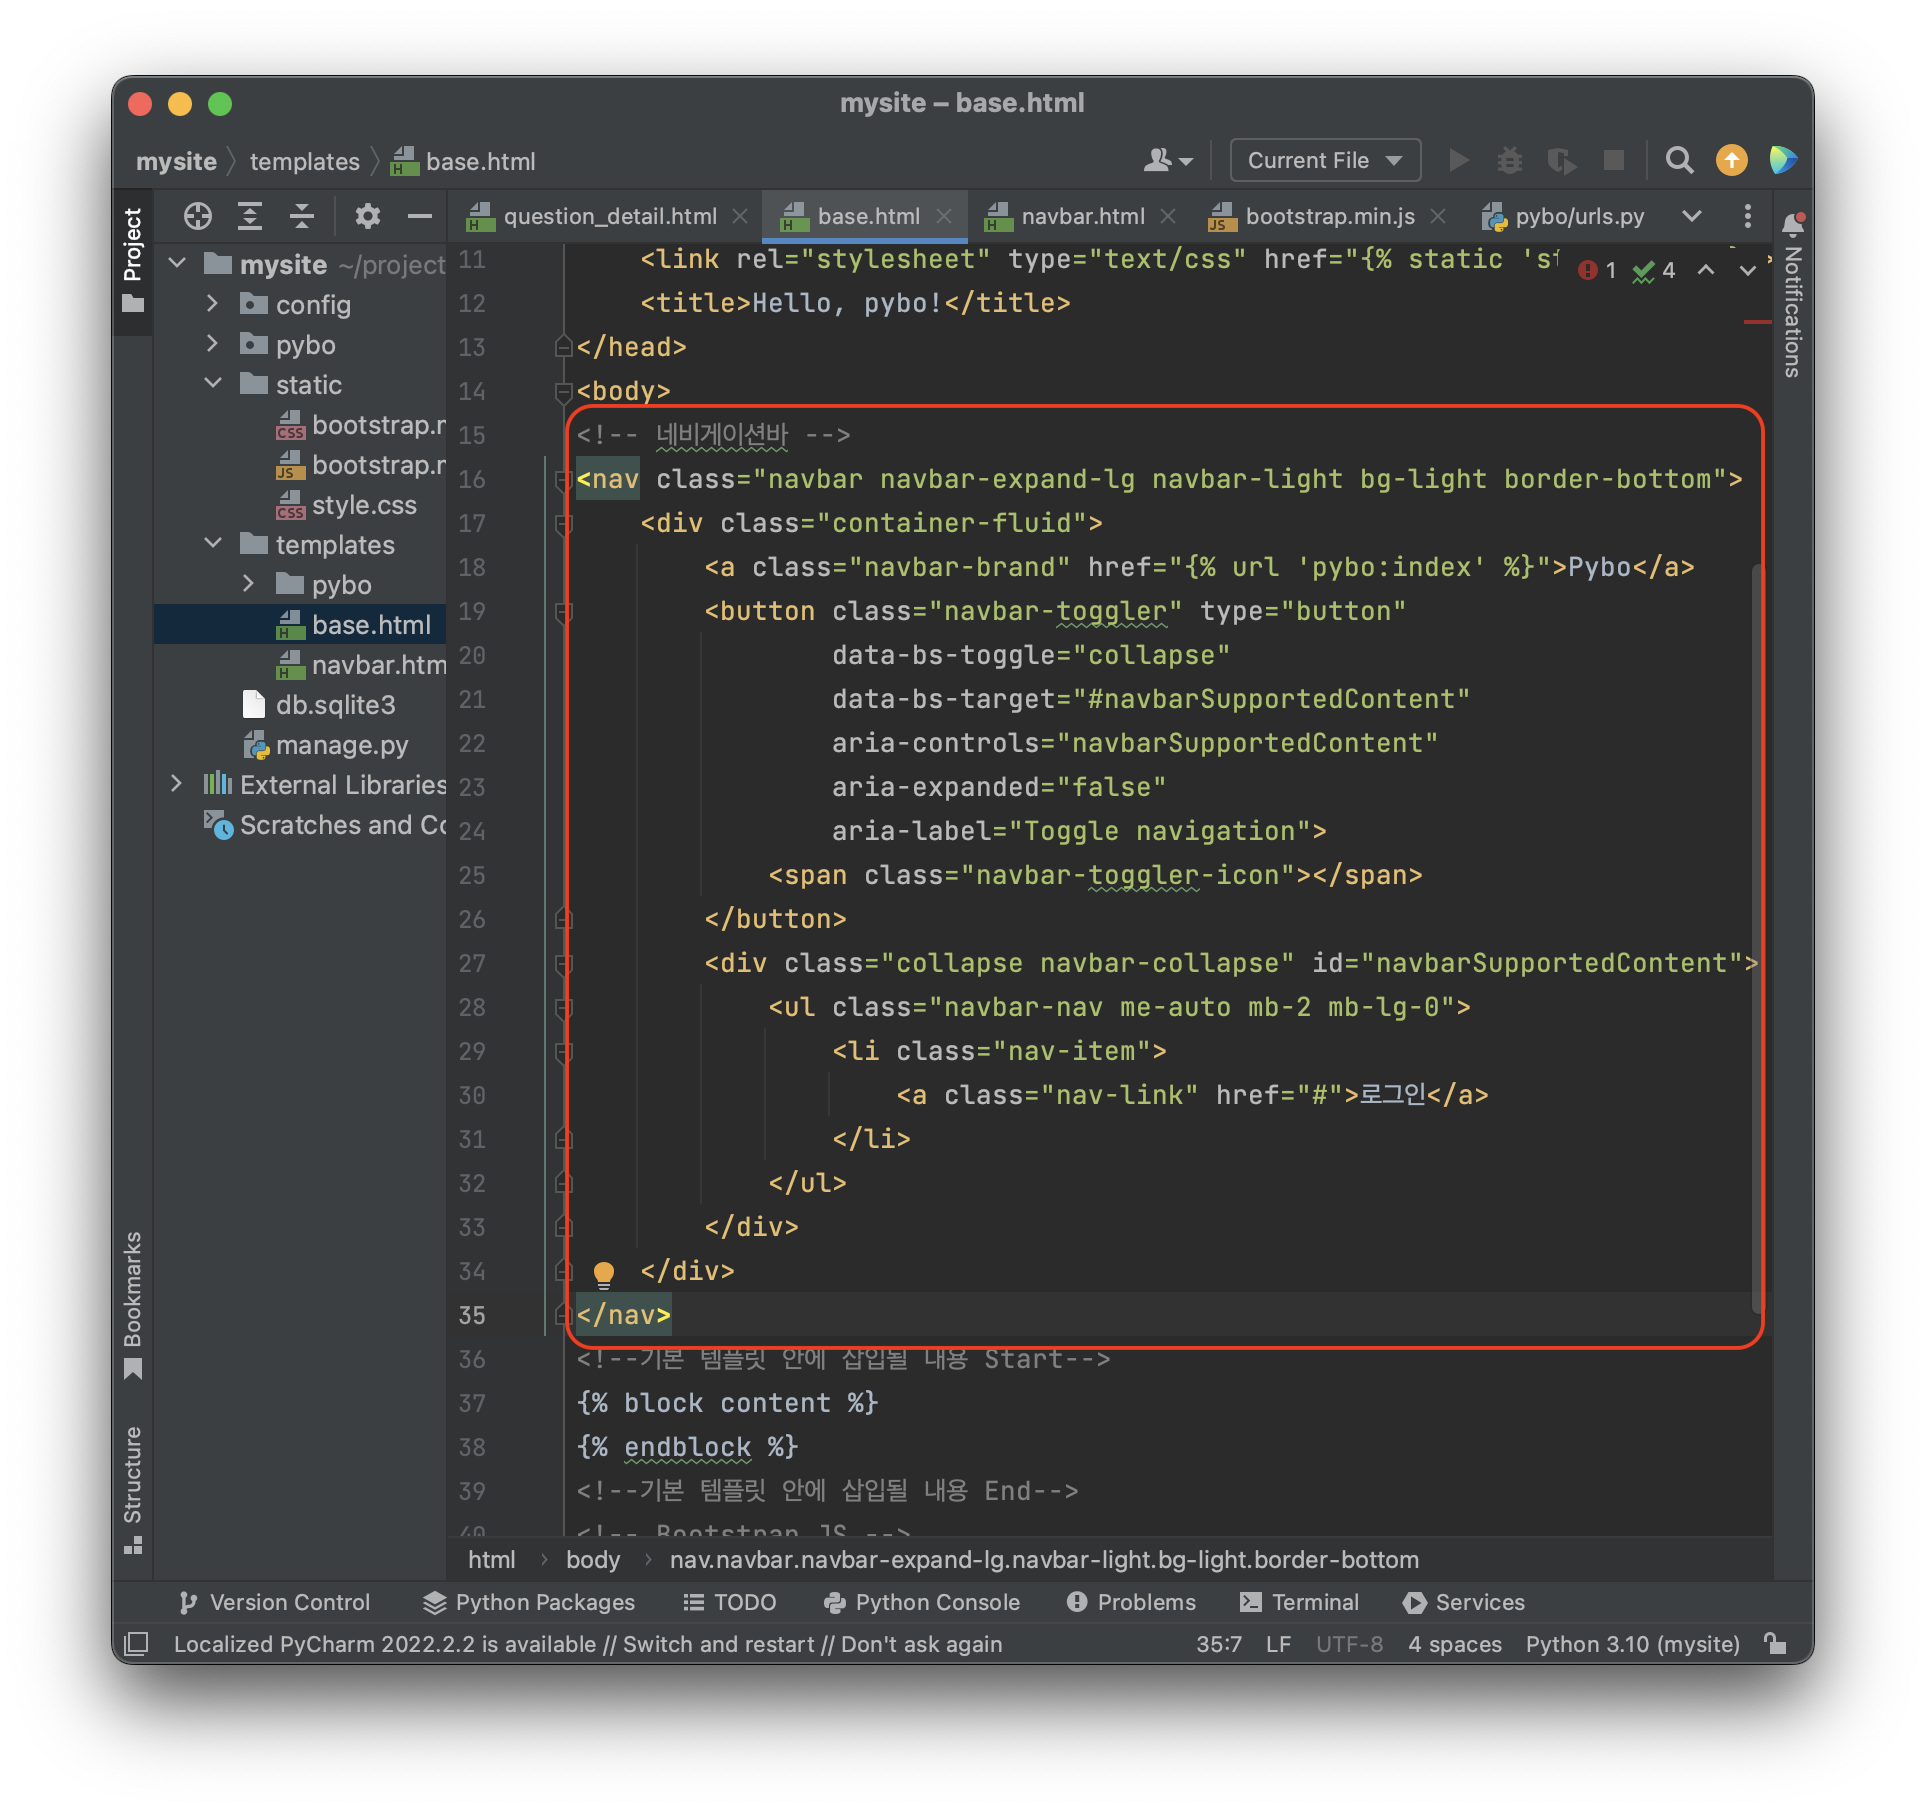Expand the config folder in tree

[x=212, y=304]
